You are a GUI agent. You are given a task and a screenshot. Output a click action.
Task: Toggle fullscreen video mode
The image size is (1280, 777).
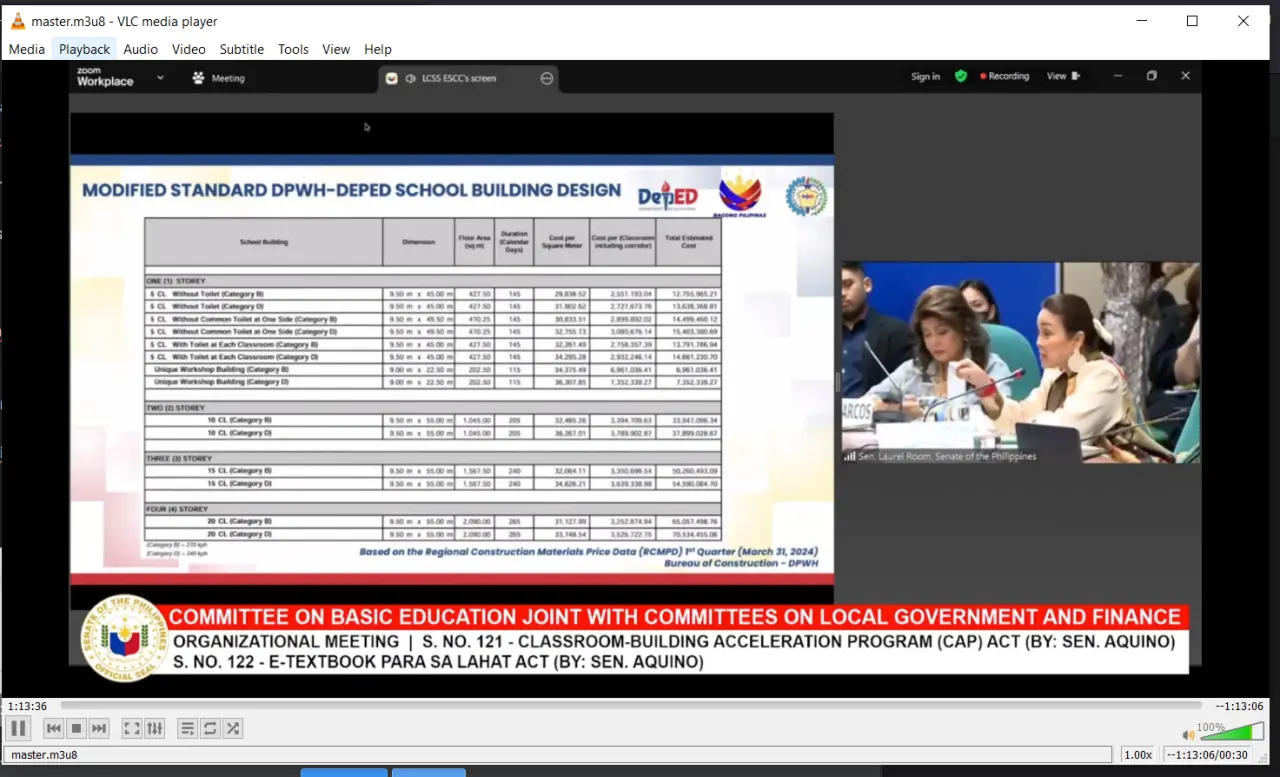pyautogui.click(x=132, y=729)
